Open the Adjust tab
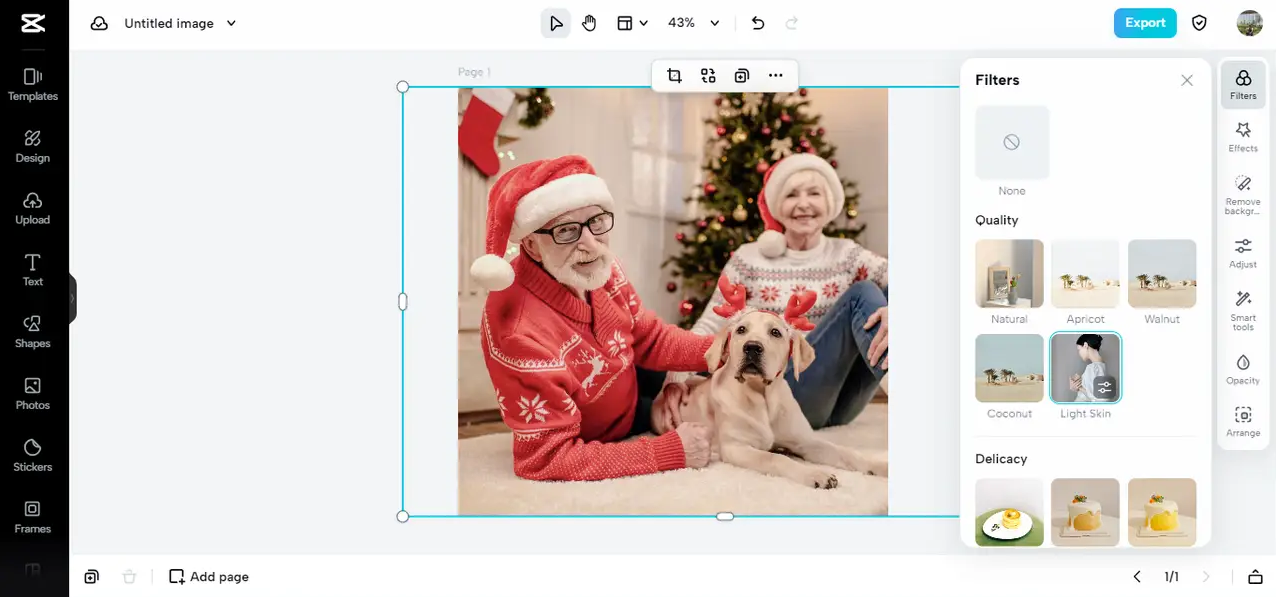 [1243, 253]
